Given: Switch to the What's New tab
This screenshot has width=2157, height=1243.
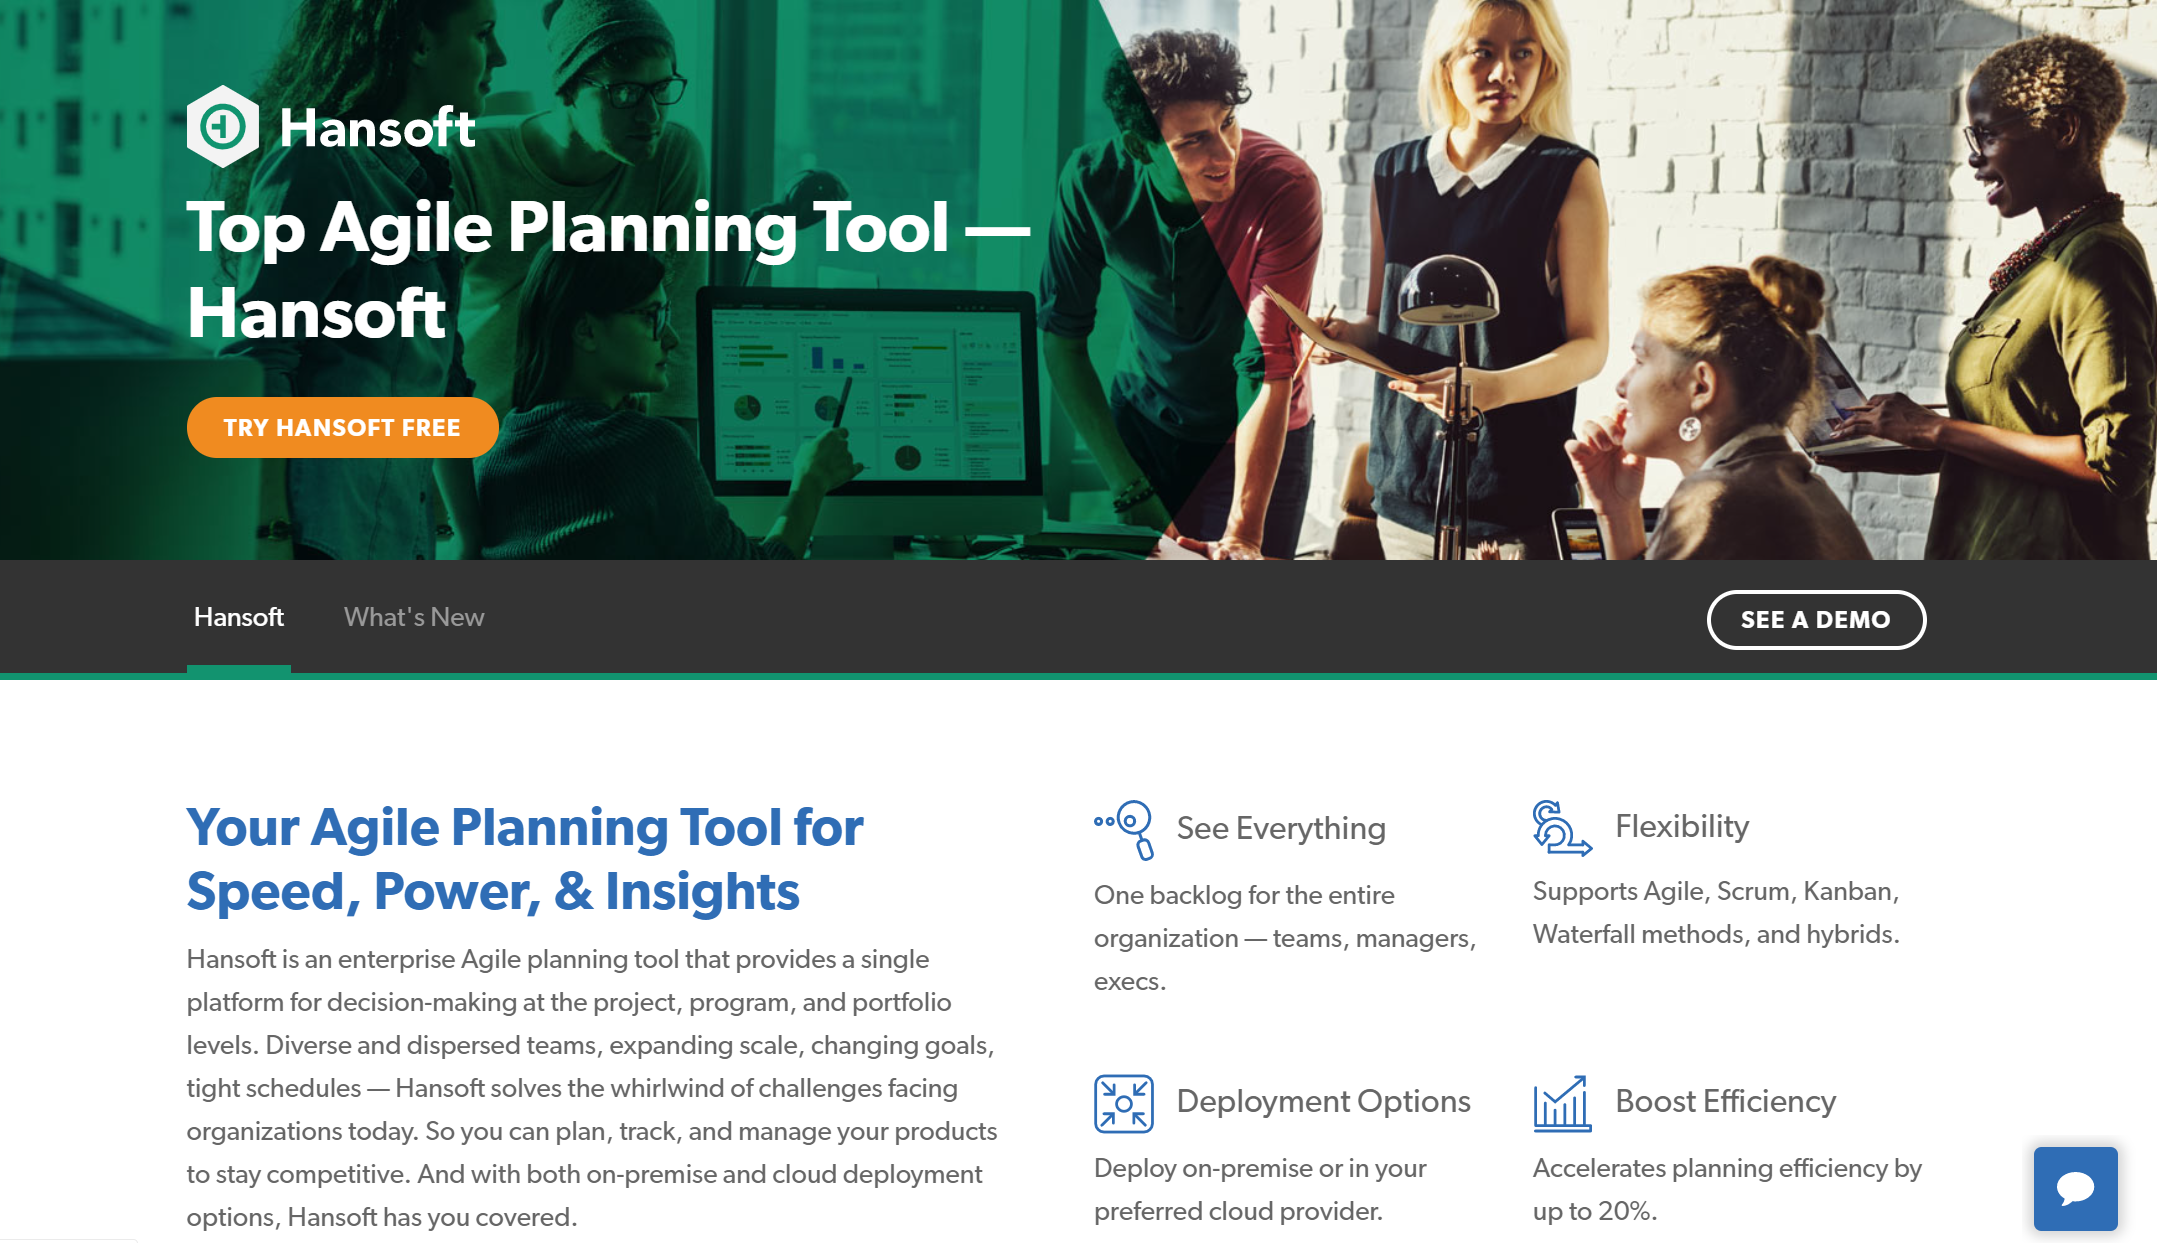Looking at the screenshot, I should tap(414, 617).
